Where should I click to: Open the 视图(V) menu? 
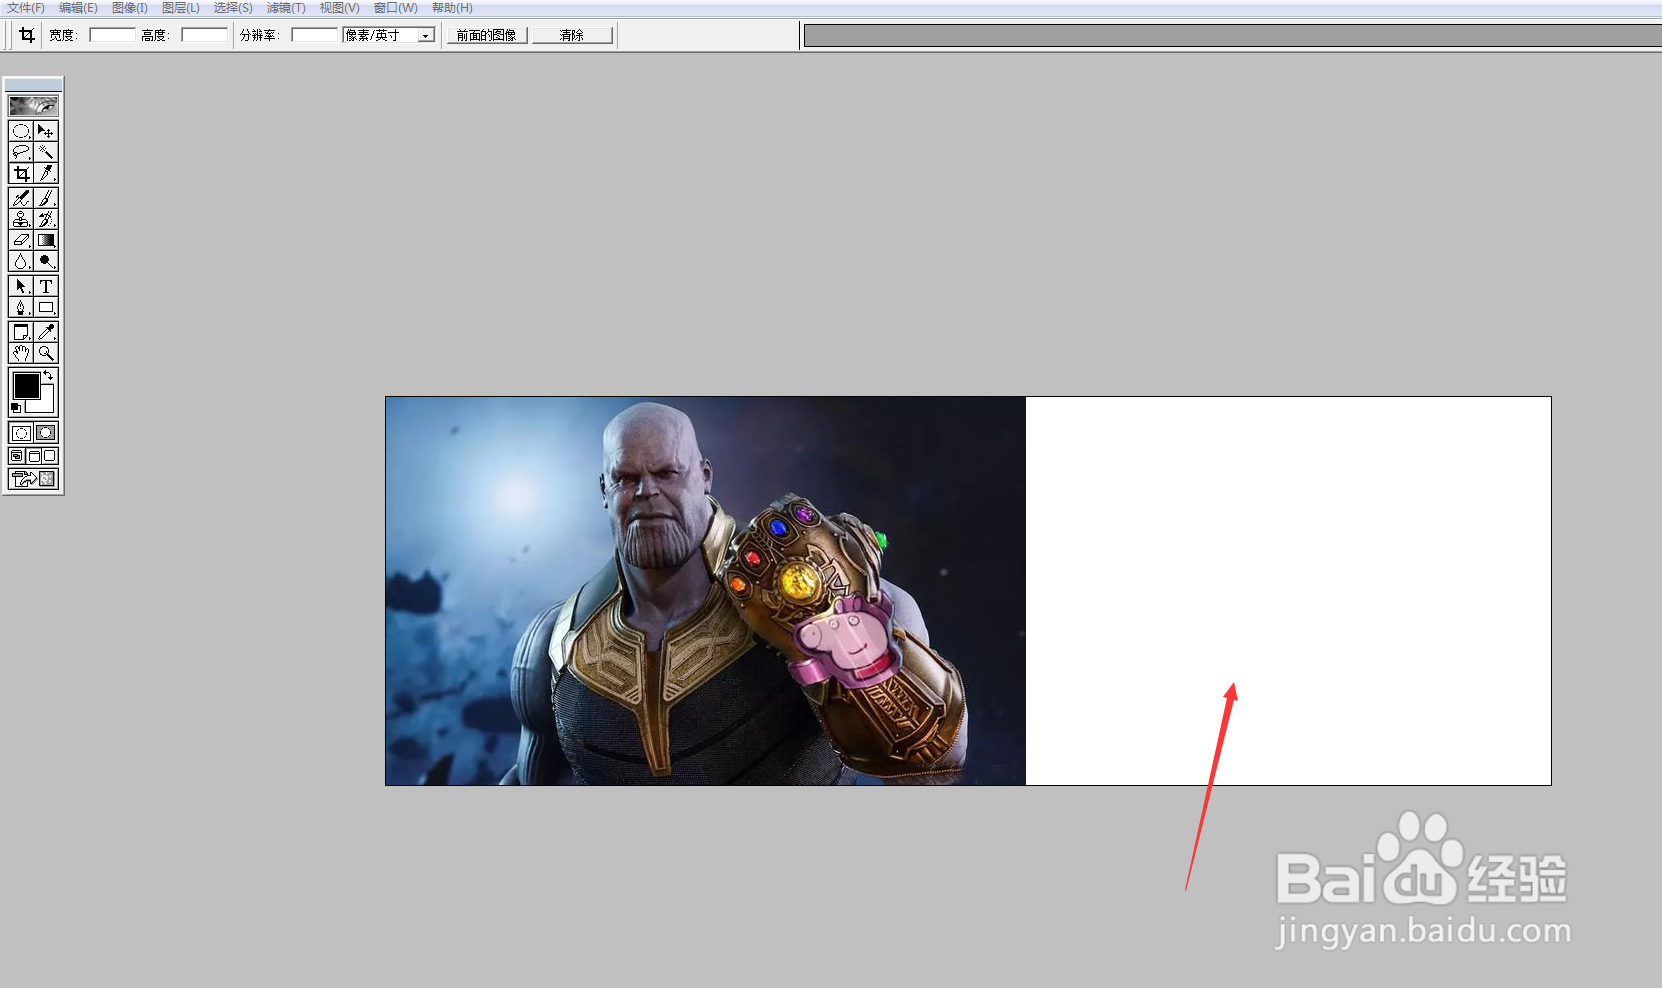(339, 8)
